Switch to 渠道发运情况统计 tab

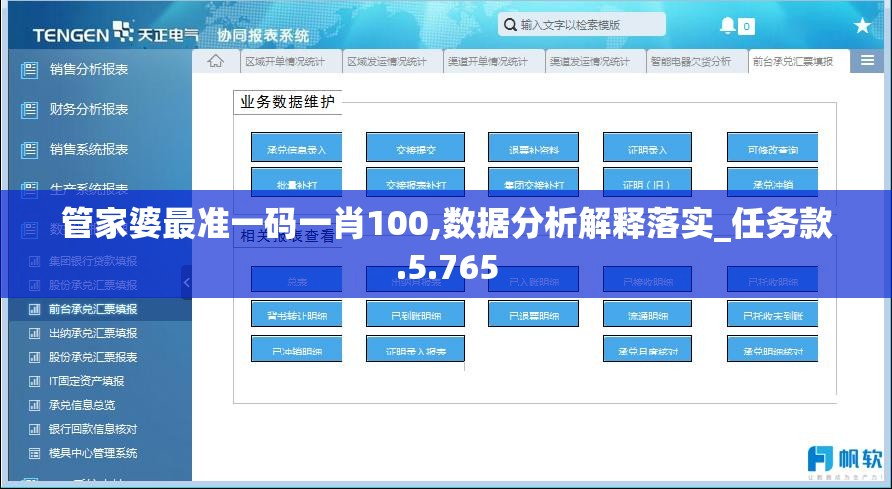coord(596,61)
